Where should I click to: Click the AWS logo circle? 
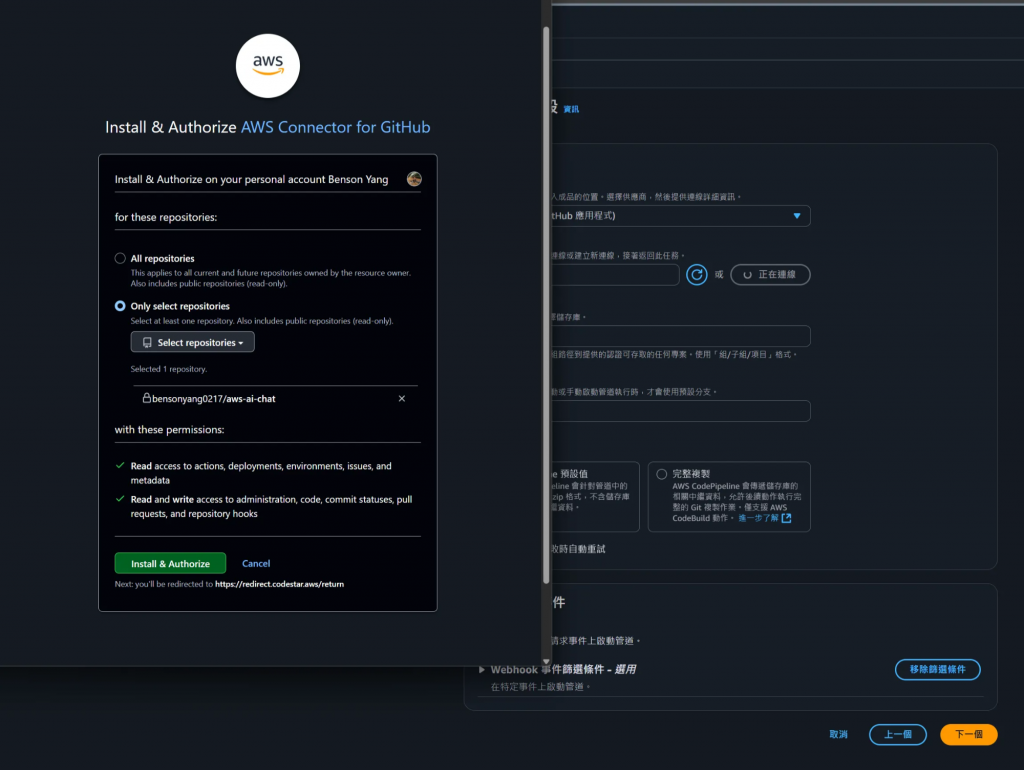[x=268, y=66]
